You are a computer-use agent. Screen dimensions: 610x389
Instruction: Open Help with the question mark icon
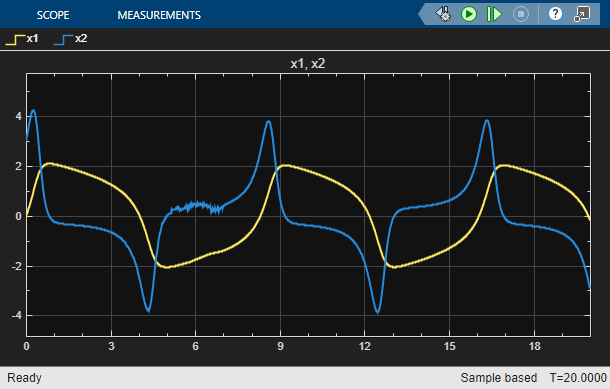(x=555, y=14)
